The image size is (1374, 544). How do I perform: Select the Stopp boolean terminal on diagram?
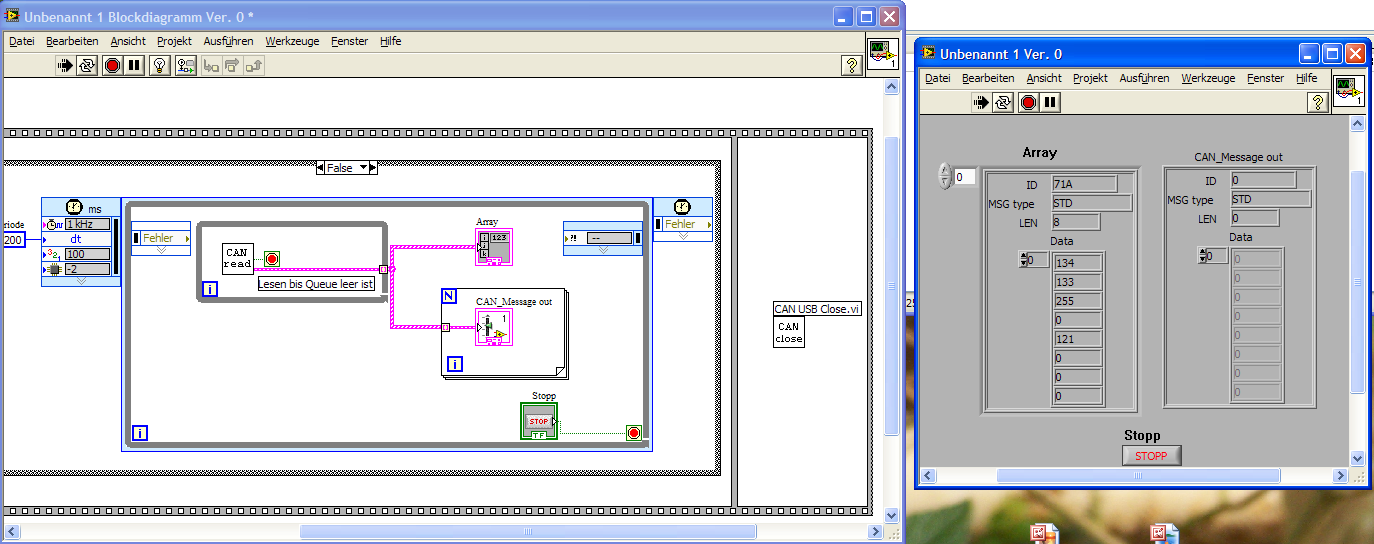pyautogui.click(x=539, y=421)
